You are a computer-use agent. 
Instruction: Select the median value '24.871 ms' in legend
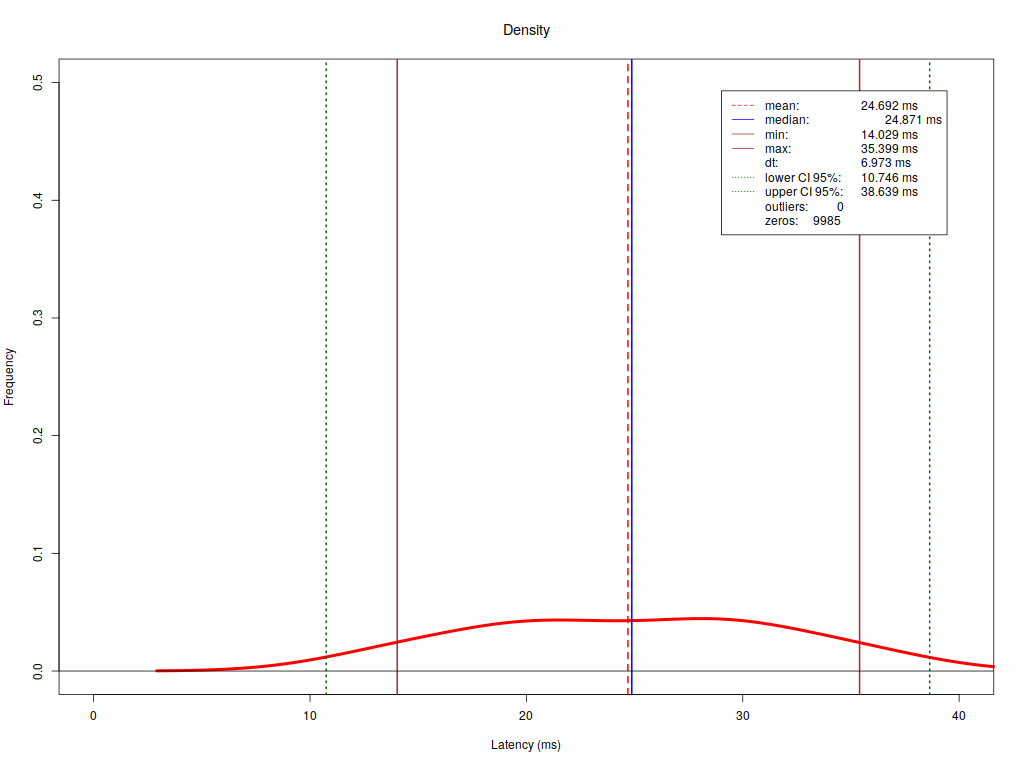tap(913, 120)
